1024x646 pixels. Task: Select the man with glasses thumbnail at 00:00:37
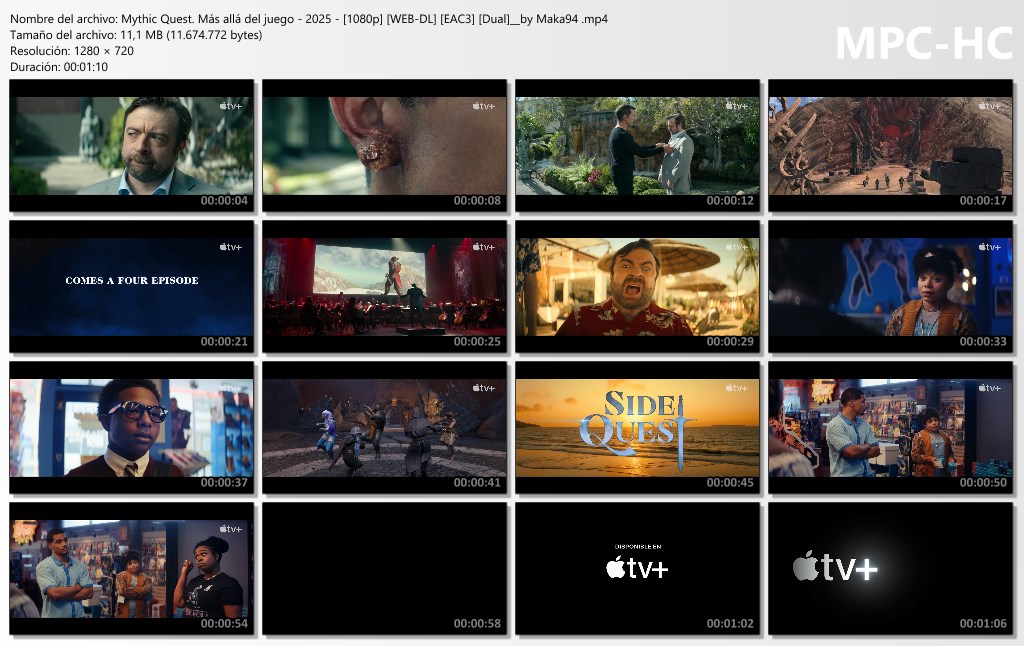[131, 428]
